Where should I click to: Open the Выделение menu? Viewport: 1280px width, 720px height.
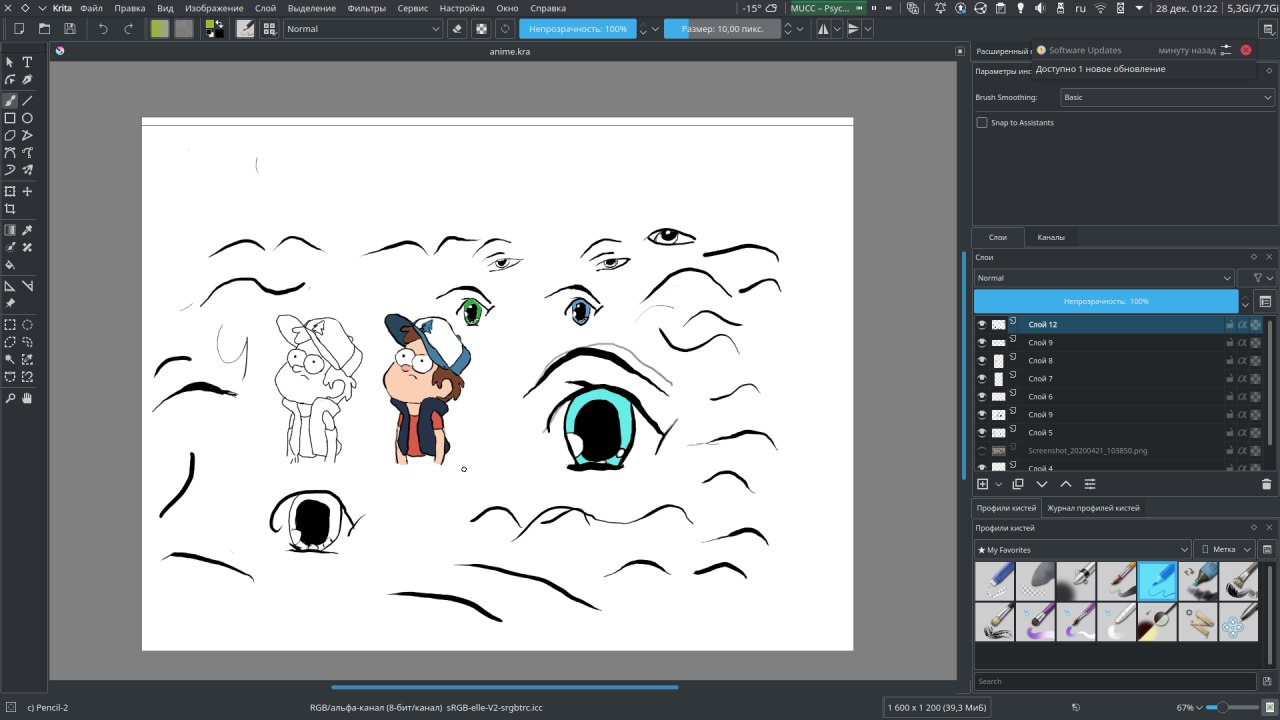(x=312, y=8)
